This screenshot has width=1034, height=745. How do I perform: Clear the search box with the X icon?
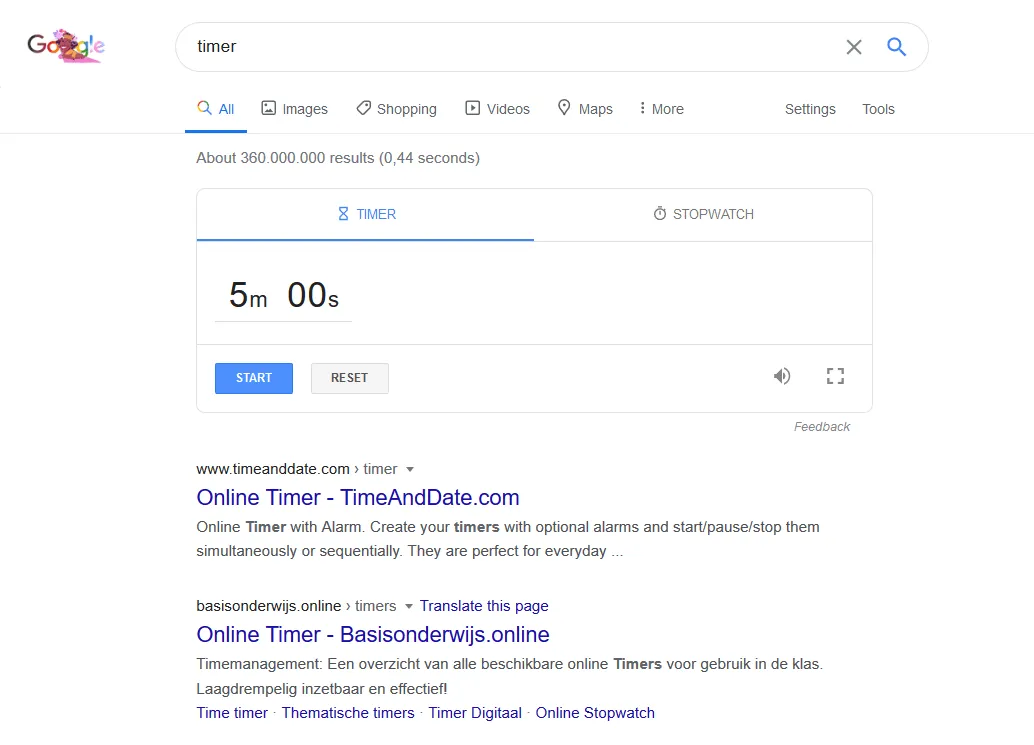[854, 47]
